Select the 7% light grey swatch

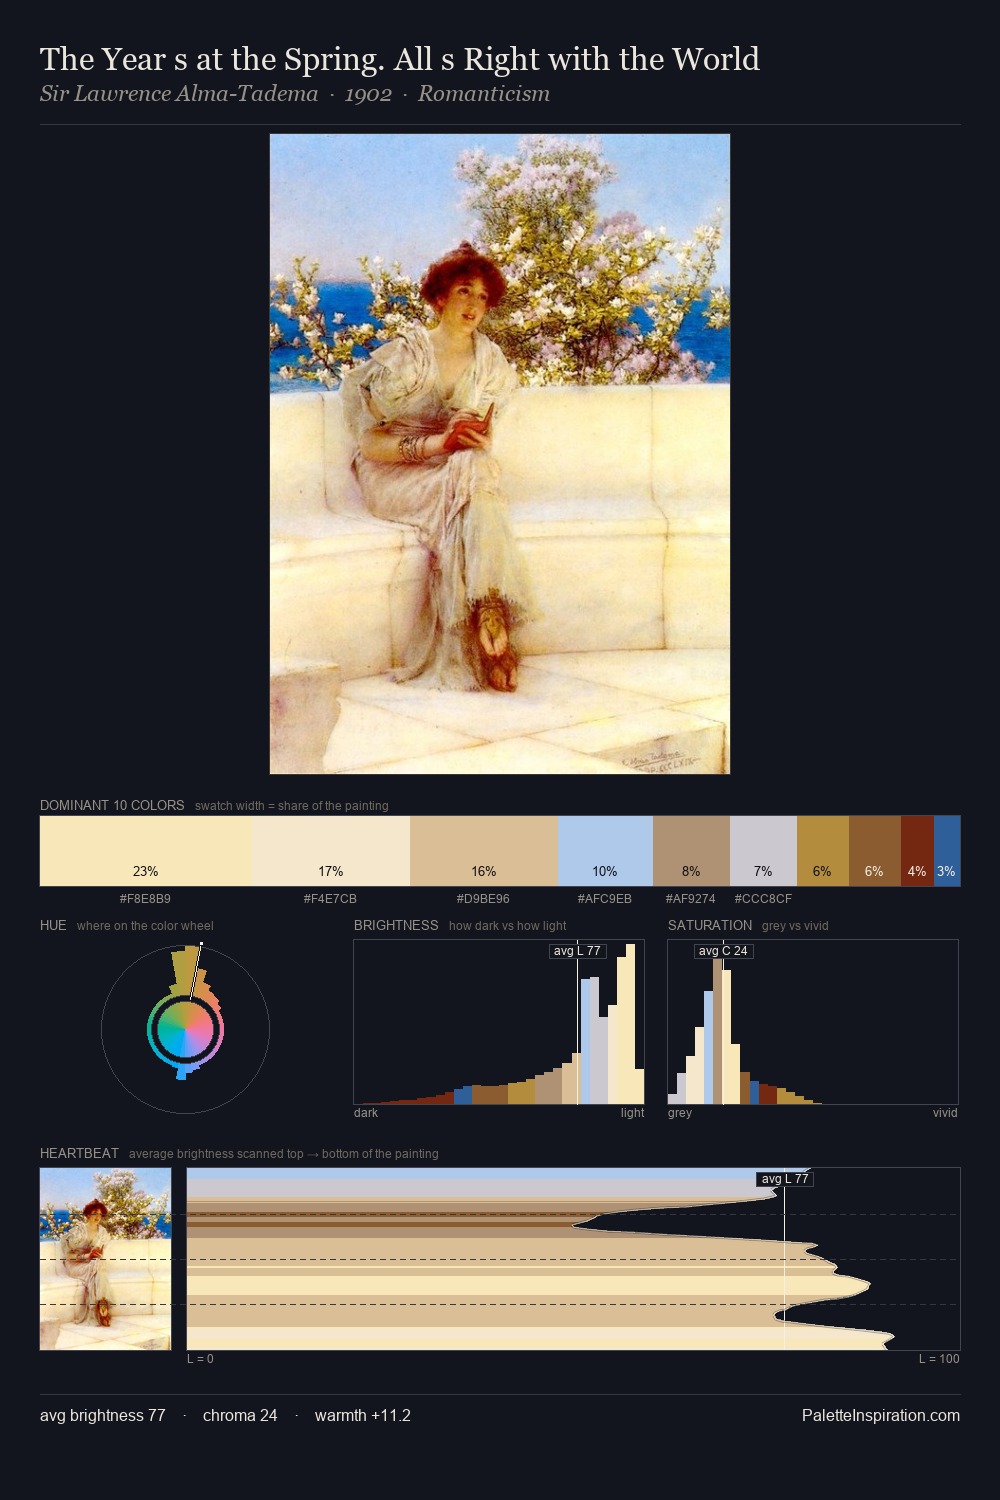tap(763, 851)
